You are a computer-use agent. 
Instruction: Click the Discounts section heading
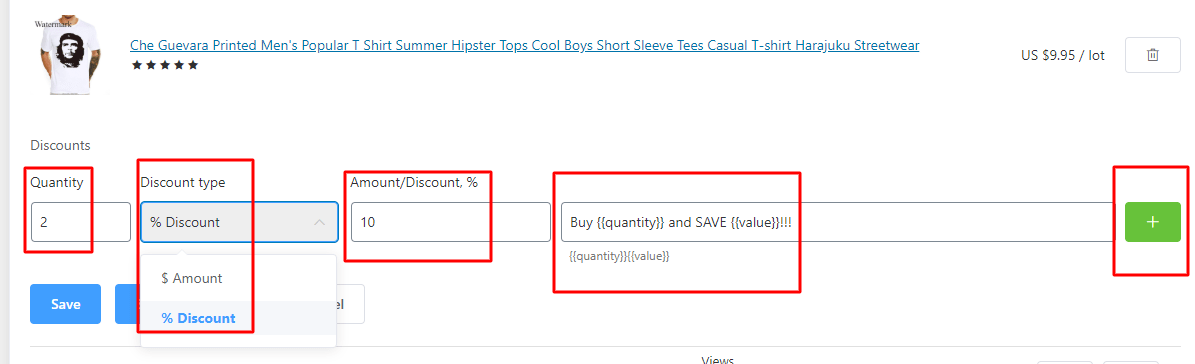click(60, 145)
